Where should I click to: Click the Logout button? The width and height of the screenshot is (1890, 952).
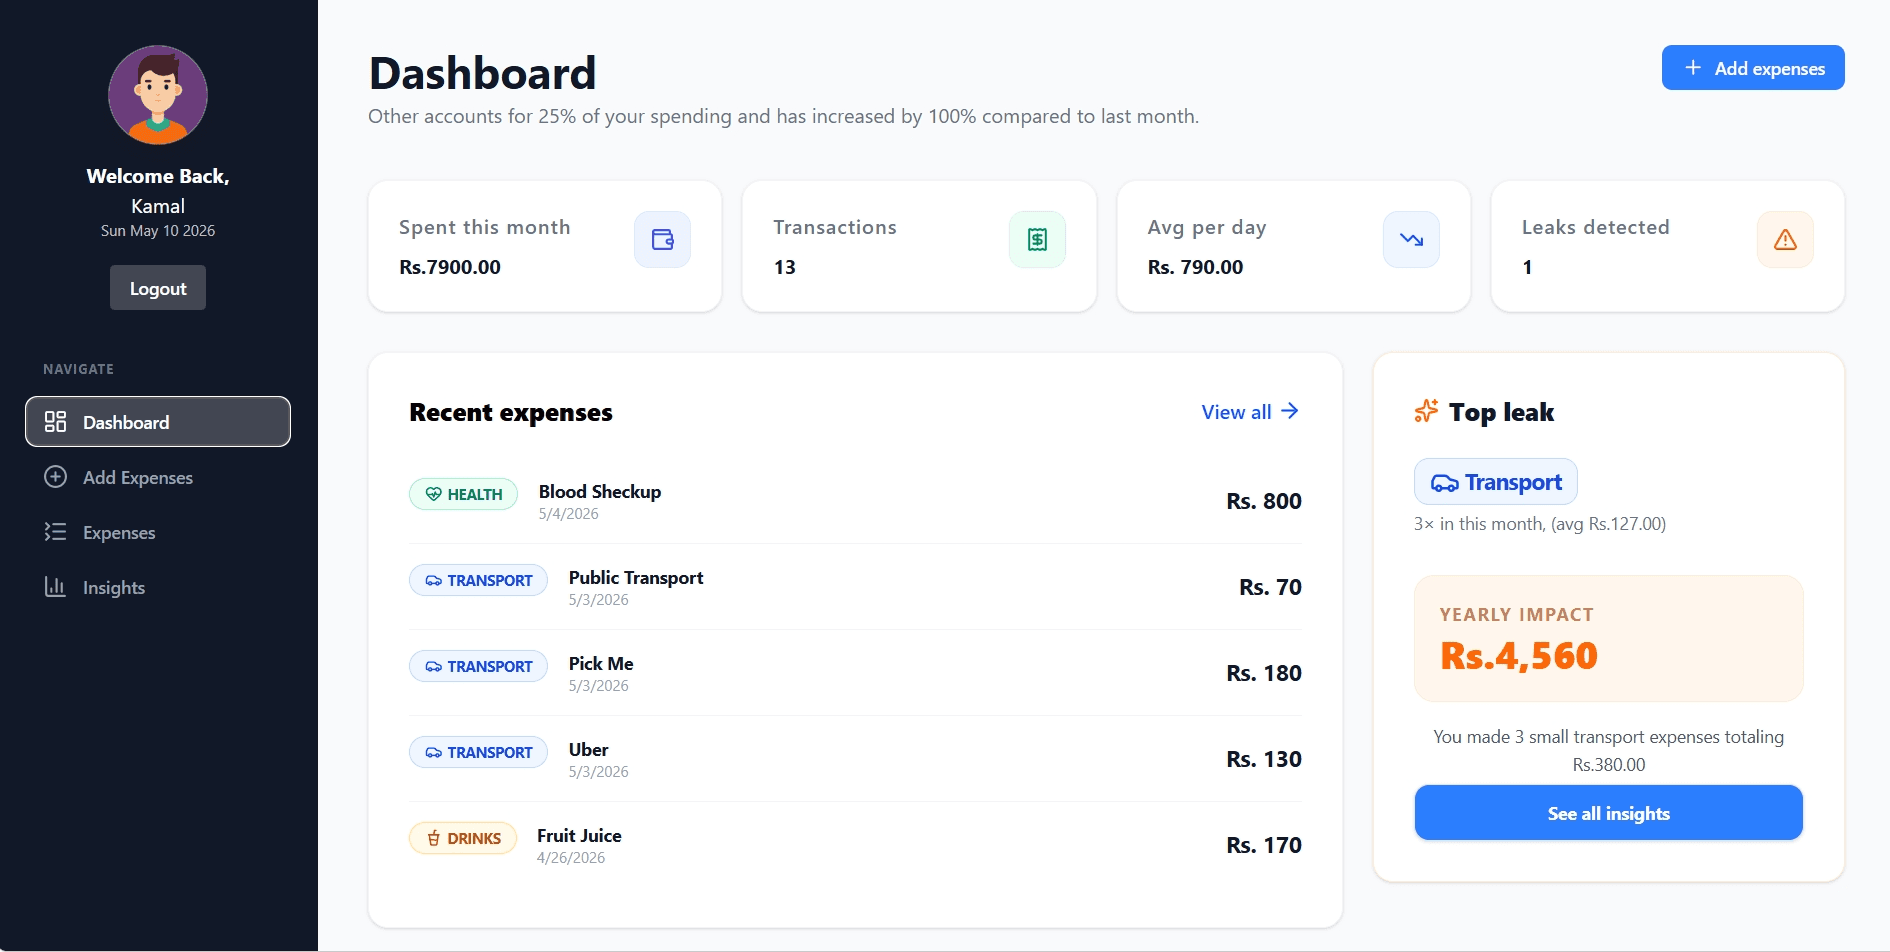(158, 288)
